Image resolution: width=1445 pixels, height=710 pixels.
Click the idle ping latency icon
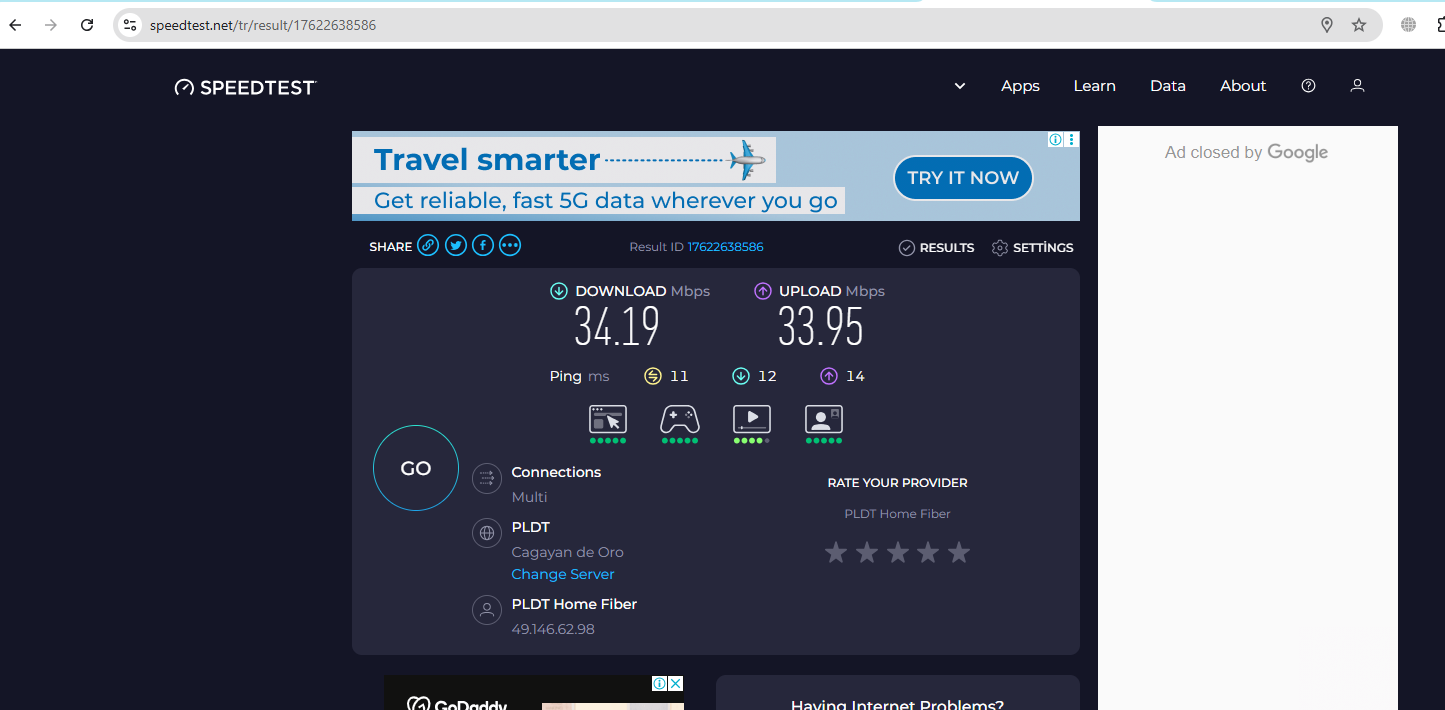653,376
